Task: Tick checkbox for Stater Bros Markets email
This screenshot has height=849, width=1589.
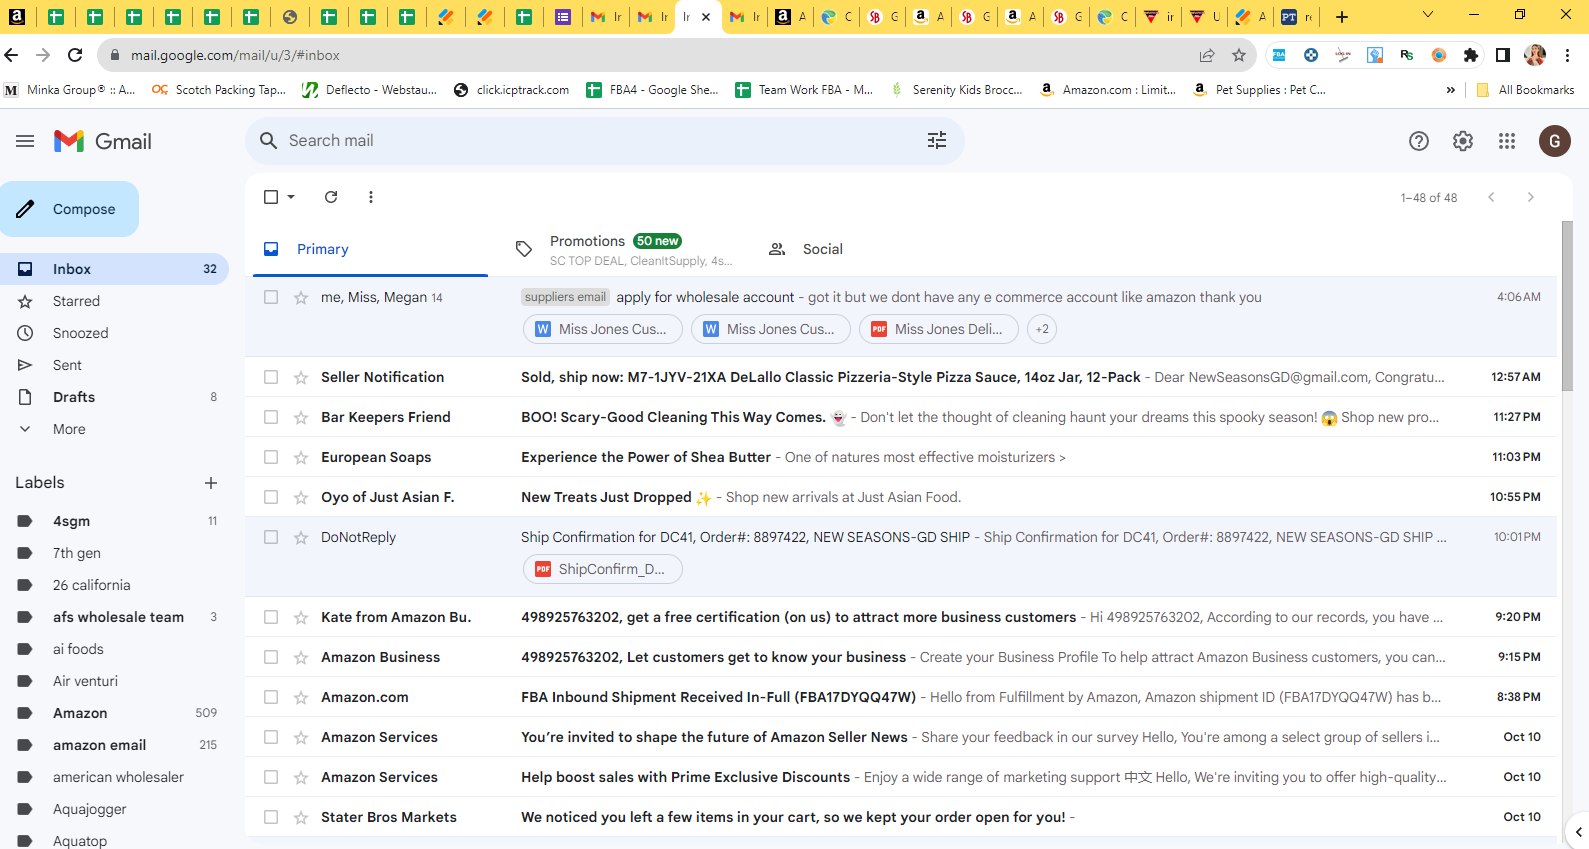Action: (x=271, y=817)
